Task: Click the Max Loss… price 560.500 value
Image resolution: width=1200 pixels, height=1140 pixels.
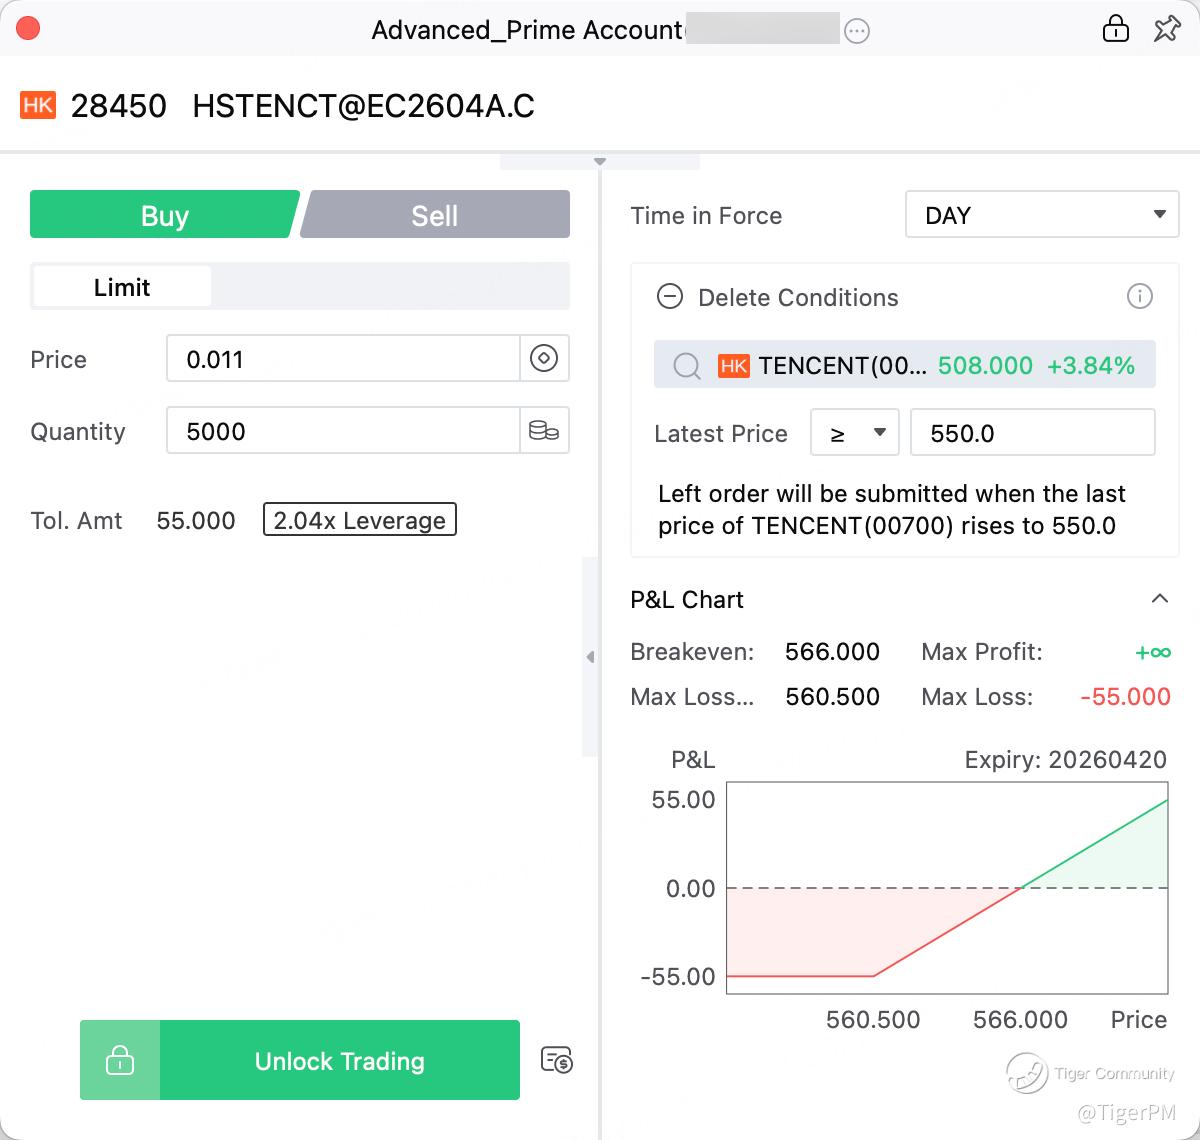Action: 832,696
